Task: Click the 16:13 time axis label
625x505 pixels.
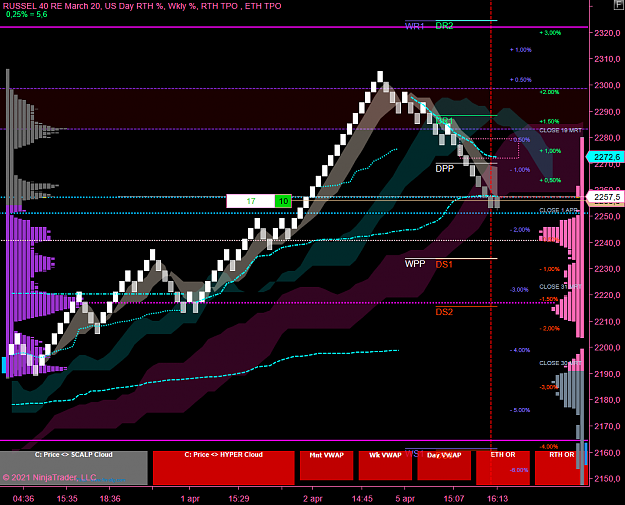Action: pos(498,499)
